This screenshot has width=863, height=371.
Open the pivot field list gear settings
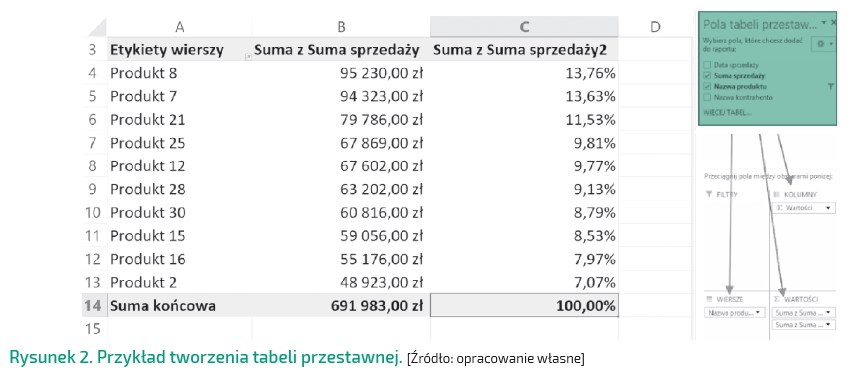tap(823, 44)
